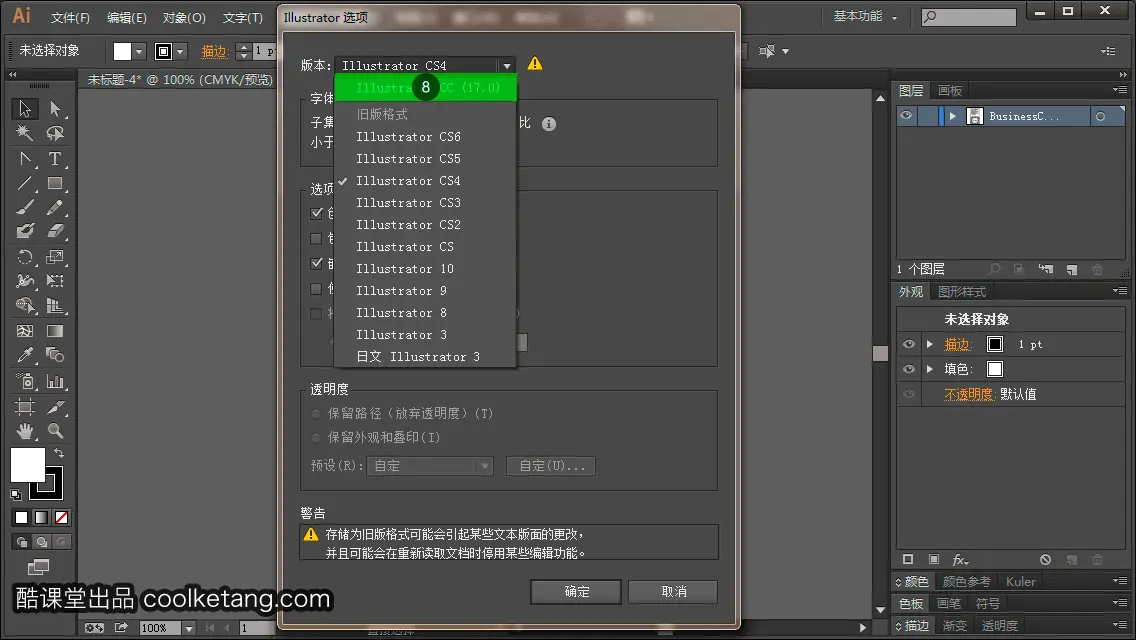Click the 不透明度 opacity link

coord(968,394)
